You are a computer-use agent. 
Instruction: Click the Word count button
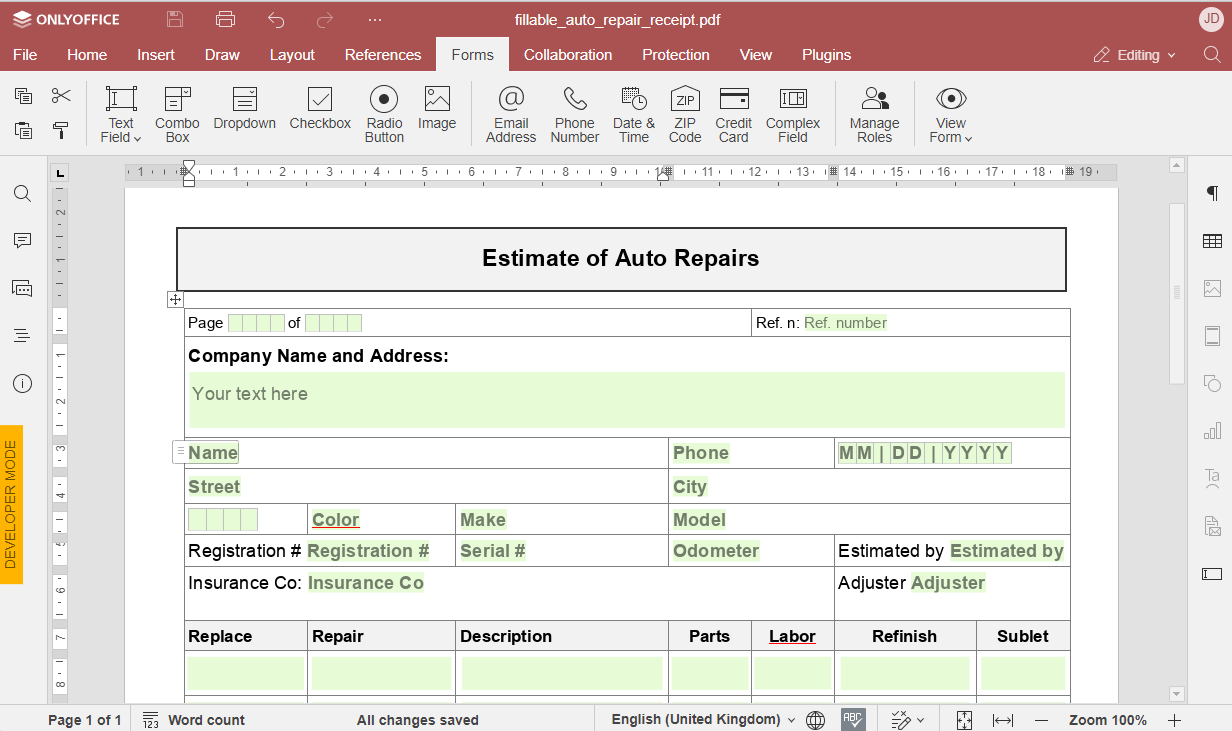coord(194,719)
